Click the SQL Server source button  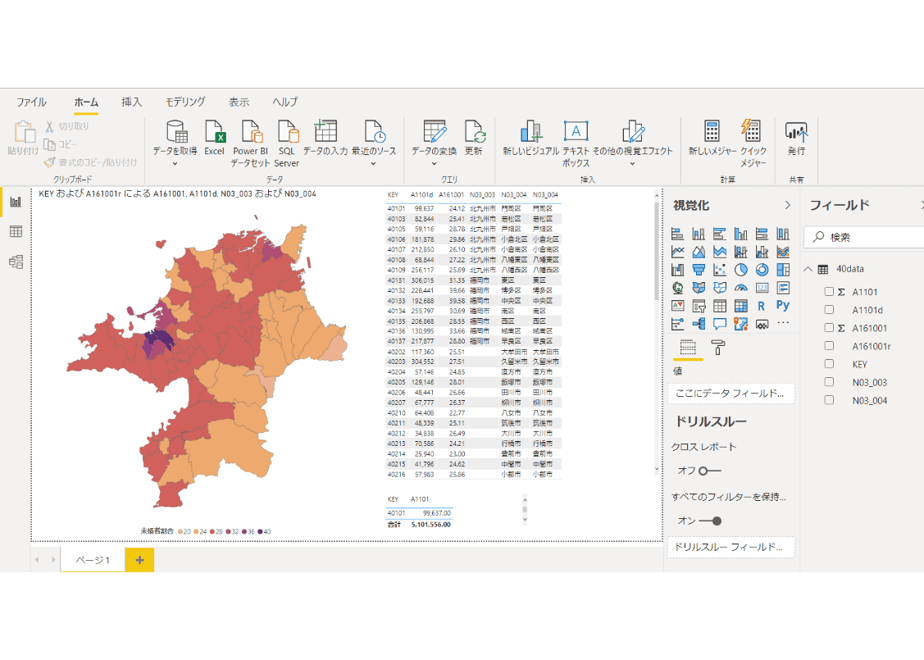pyautogui.click(x=286, y=144)
